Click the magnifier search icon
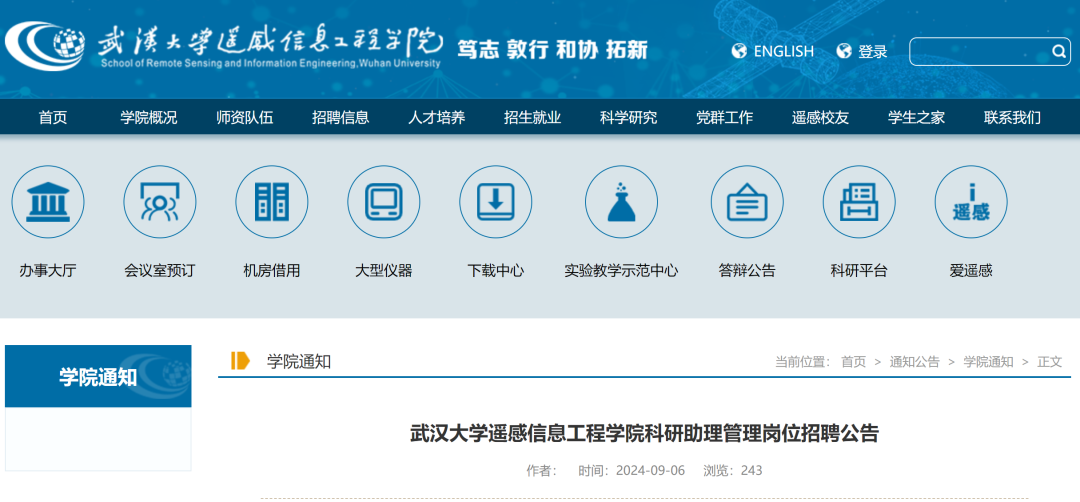 tap(1059, 52)
